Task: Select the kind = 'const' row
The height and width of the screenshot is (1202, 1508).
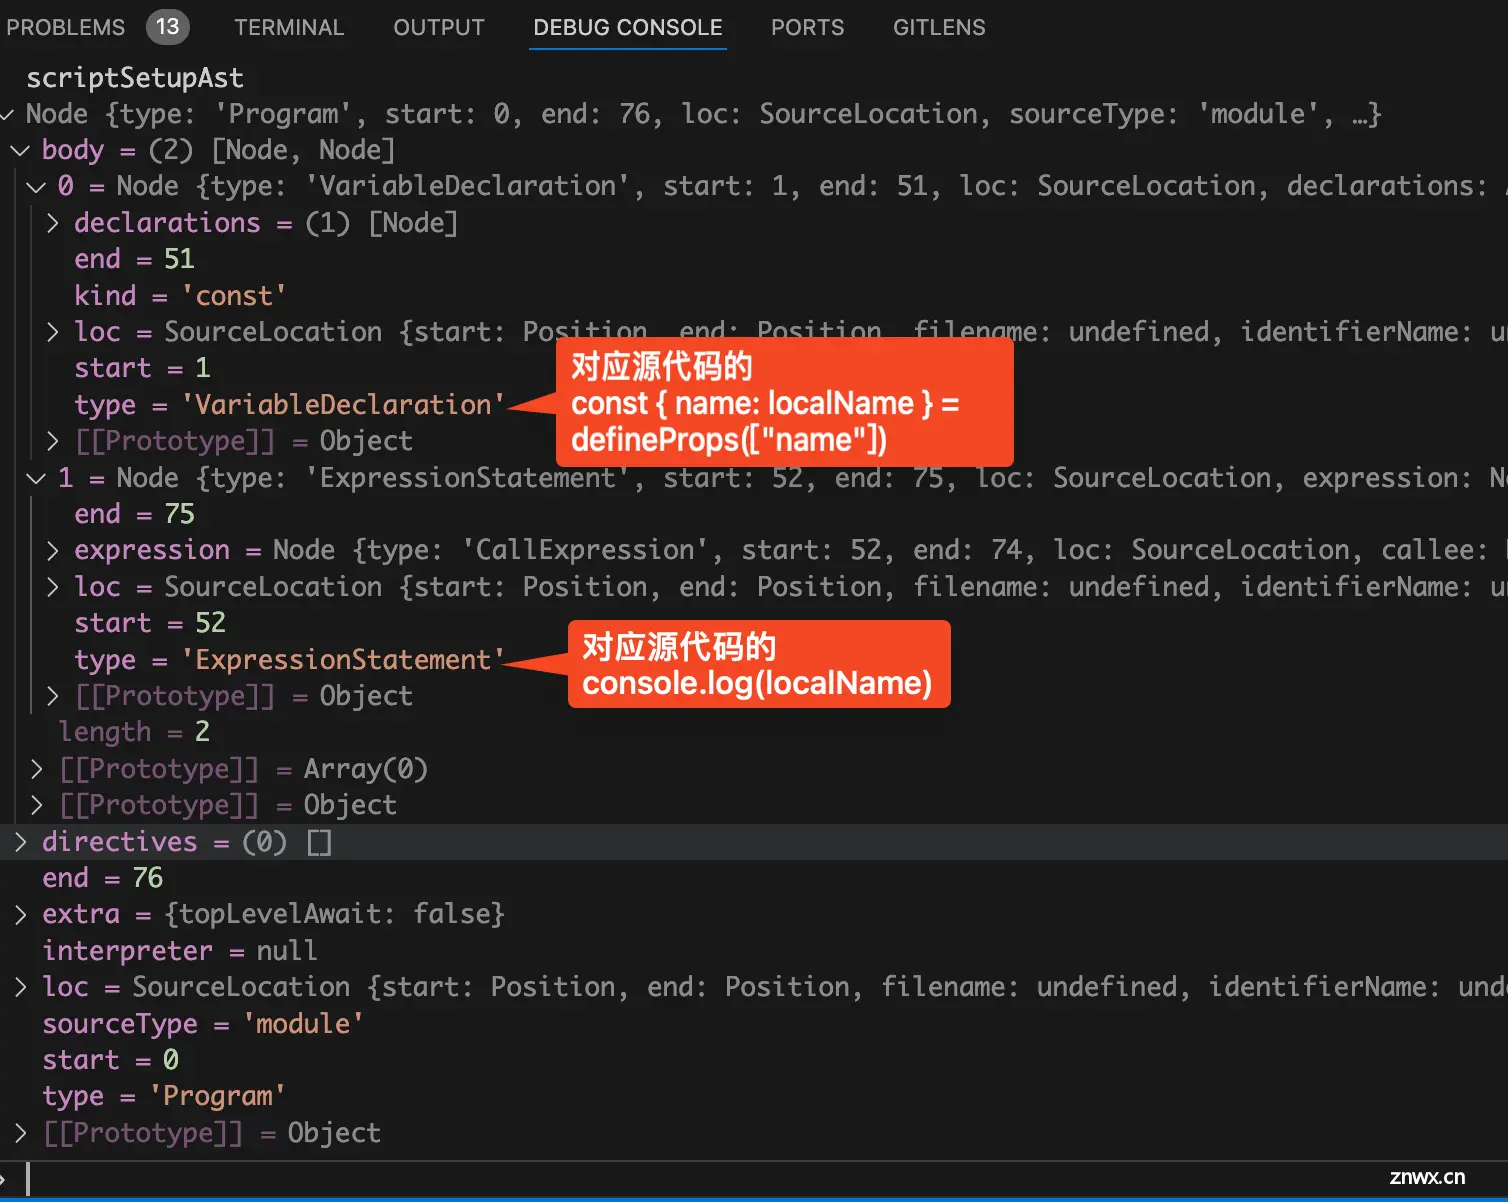Action: (180, 296)
